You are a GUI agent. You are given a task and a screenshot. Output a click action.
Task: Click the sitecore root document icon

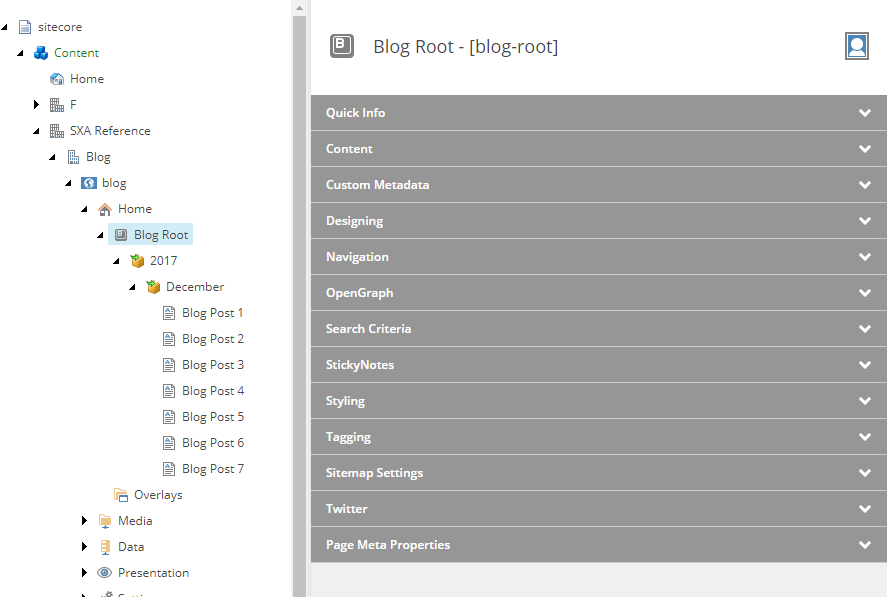(x=25, y=27)
